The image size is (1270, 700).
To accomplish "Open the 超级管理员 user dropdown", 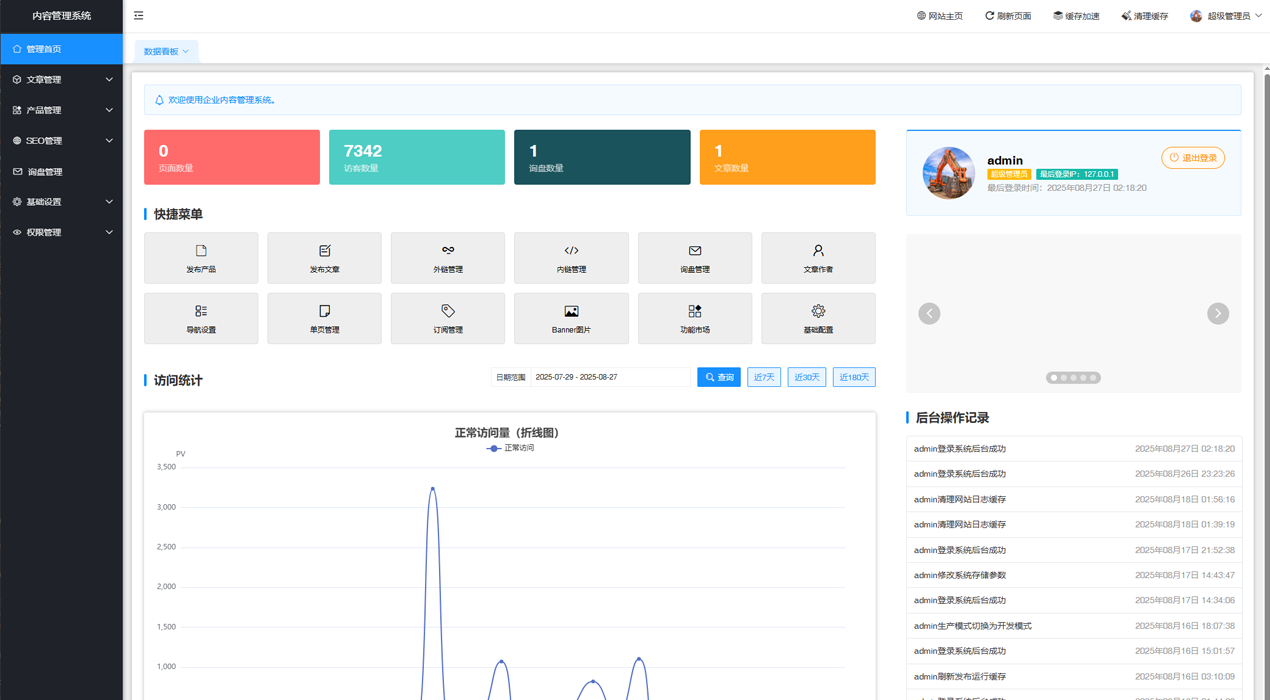I will click(1226, 16).
